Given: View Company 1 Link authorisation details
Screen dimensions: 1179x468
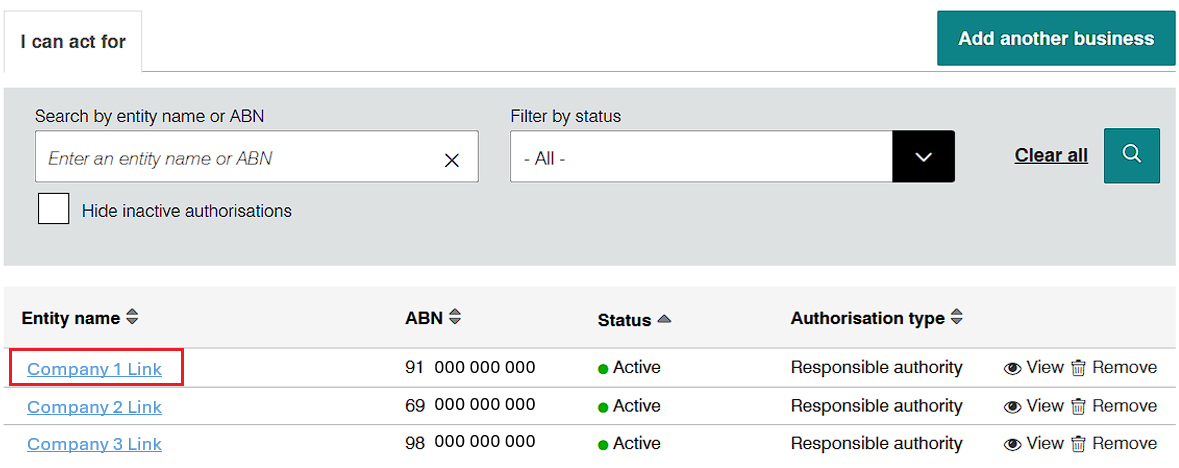Looking at the screenshot, I should [x=1033, y=367].
